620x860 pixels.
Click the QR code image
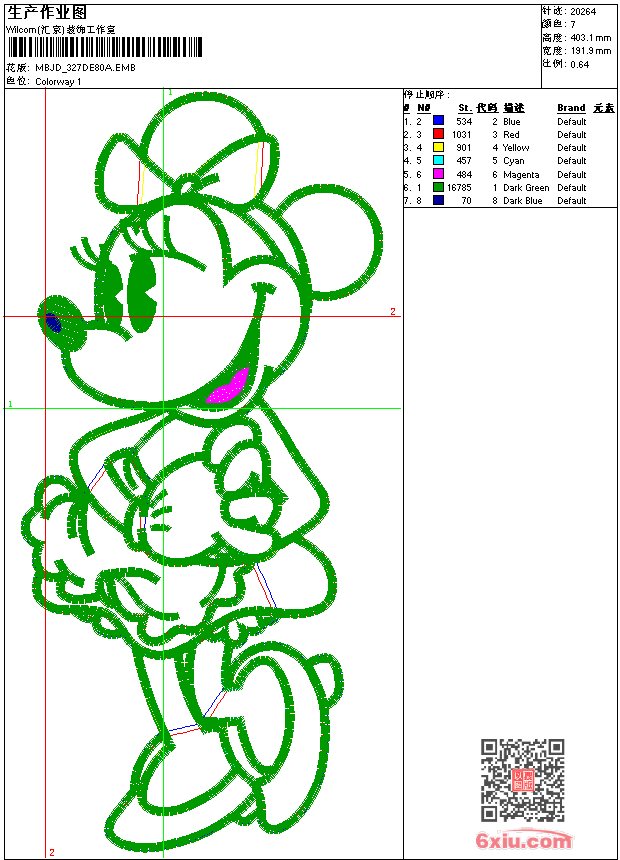(522, 780)
